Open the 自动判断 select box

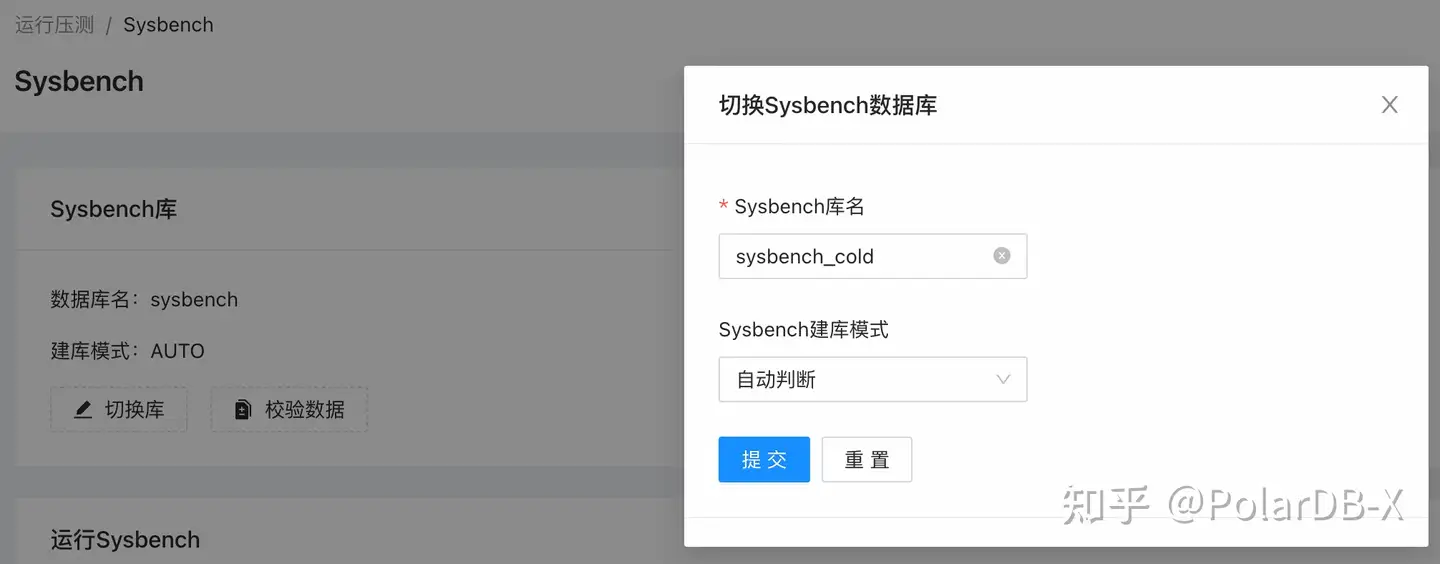[x=860, y=380]
